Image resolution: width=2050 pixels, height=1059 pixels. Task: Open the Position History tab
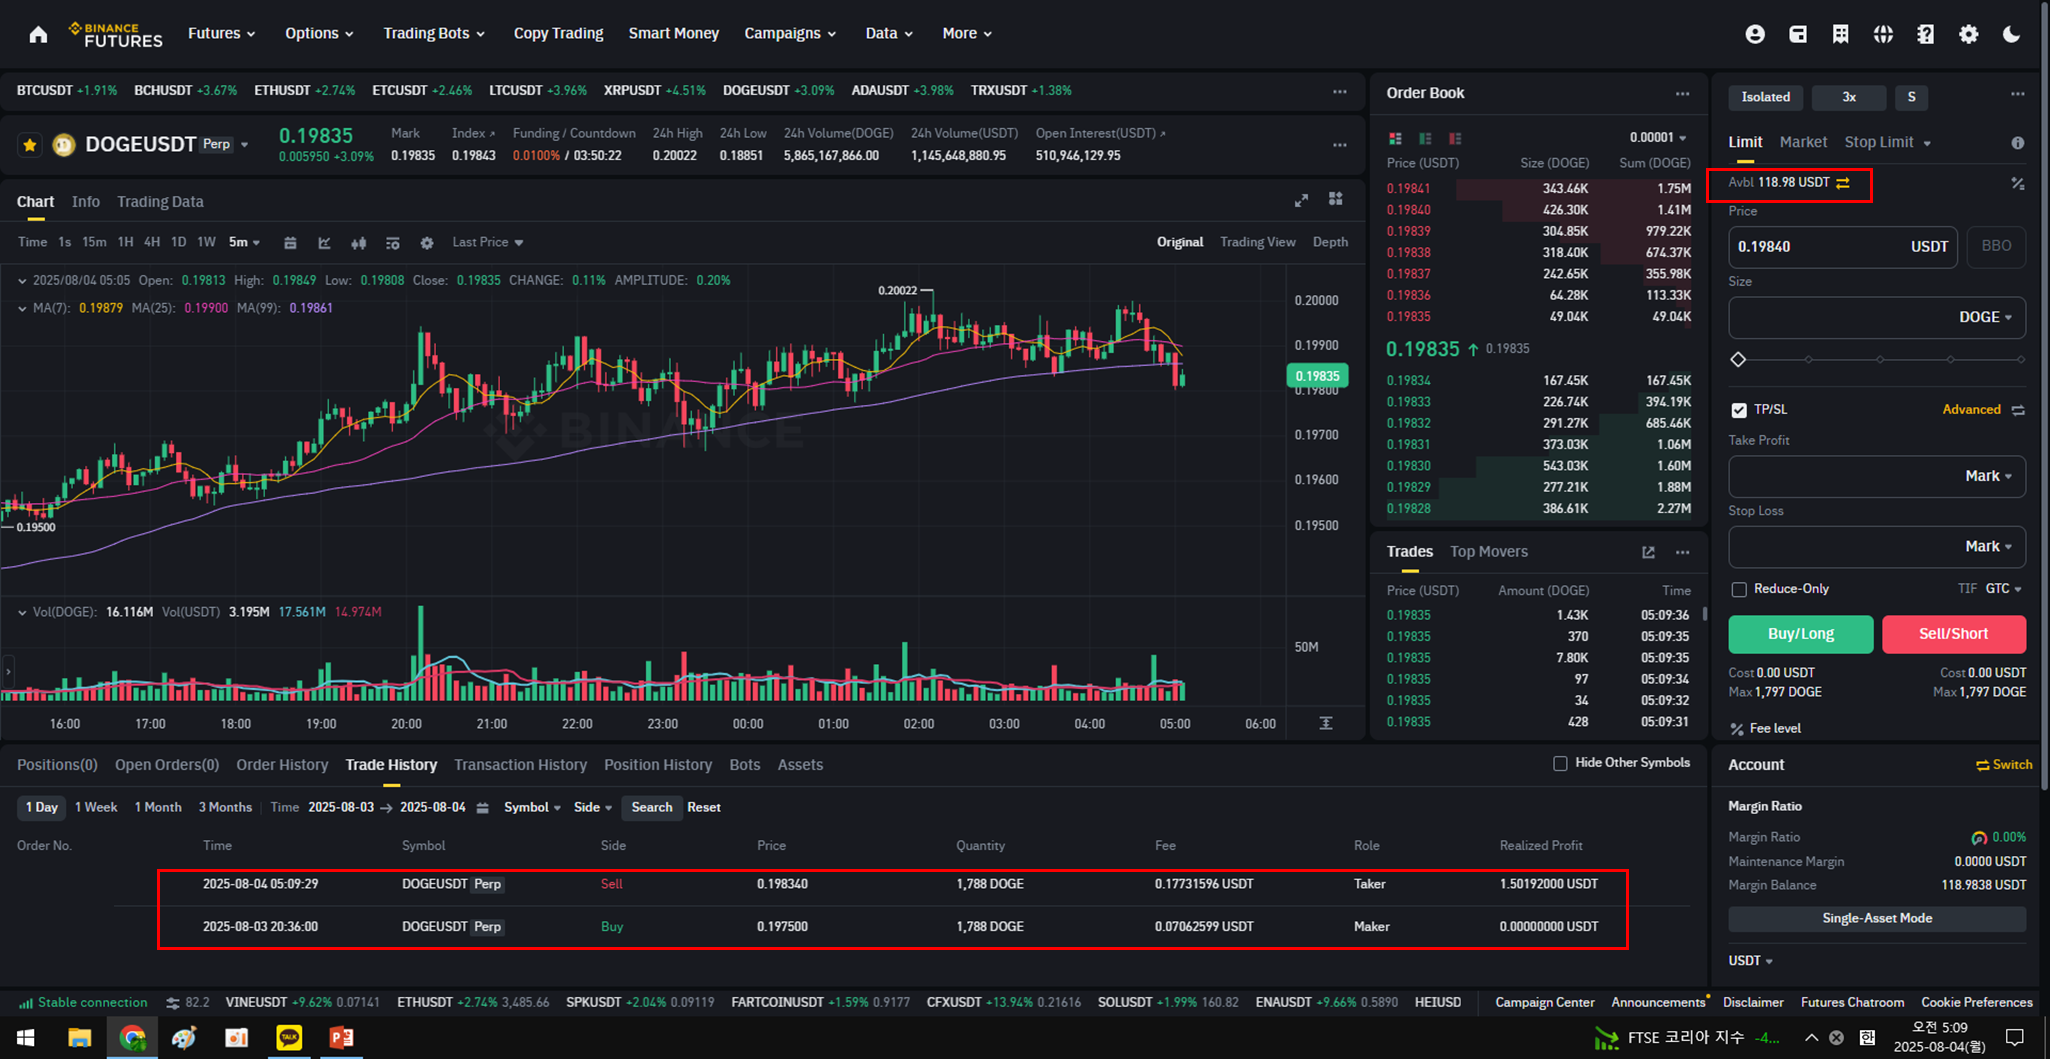pyautogui.click(x=657, y=765)
